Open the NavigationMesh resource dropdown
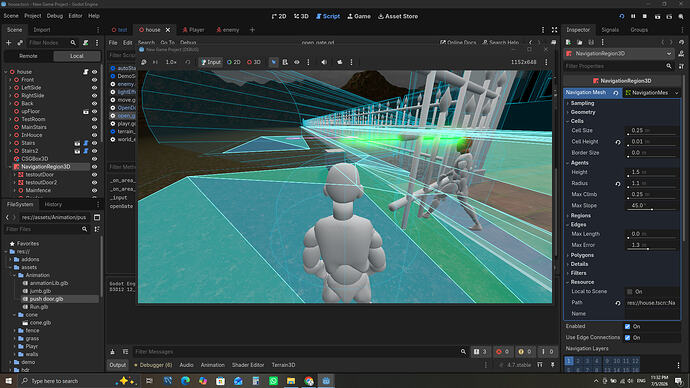 [x=676, y=93]
